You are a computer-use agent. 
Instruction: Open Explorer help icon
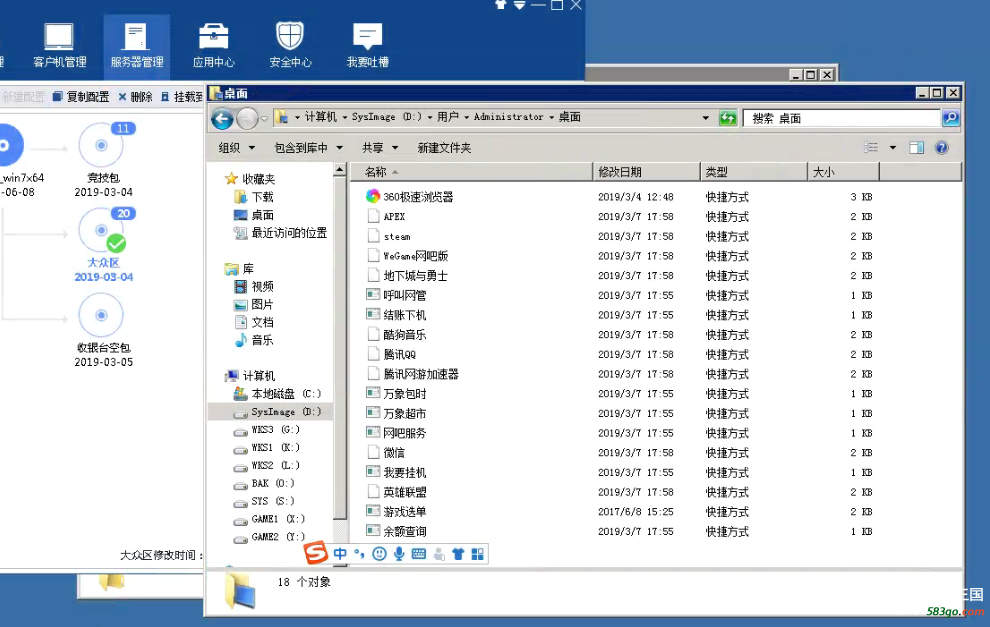pos(941,148)
